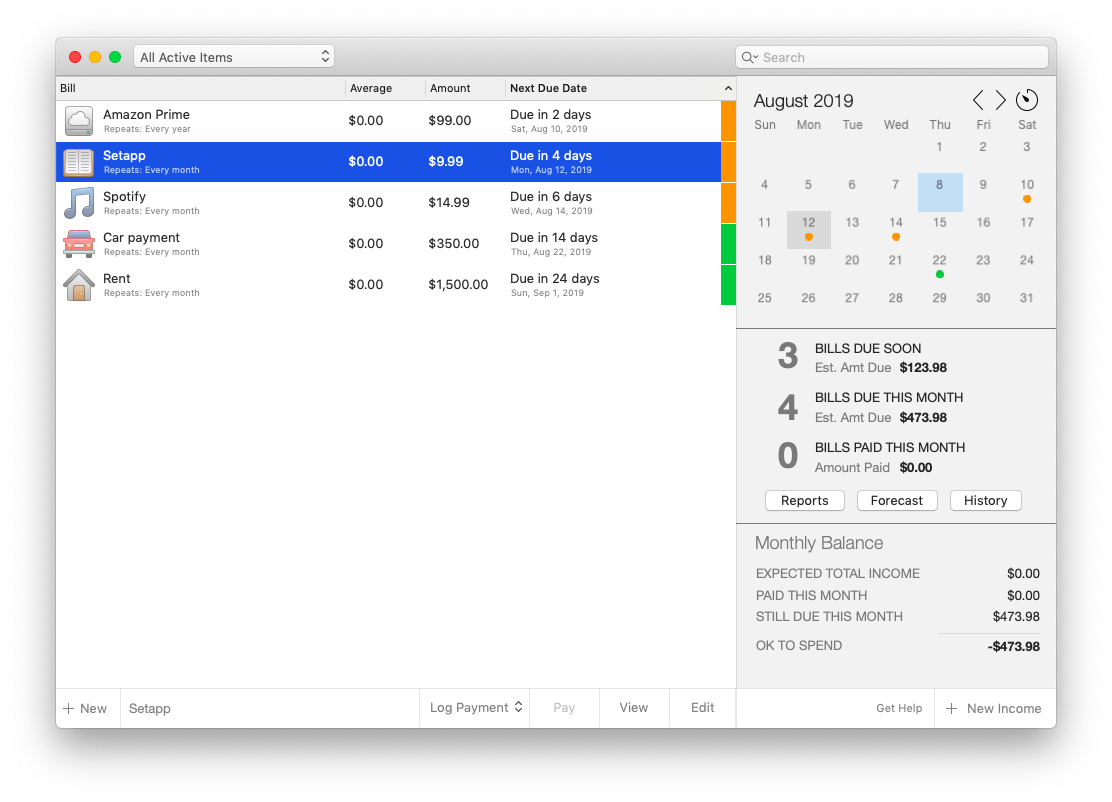
Task: Click "Due in 2 days" text
Action: (x=550, y=115)
